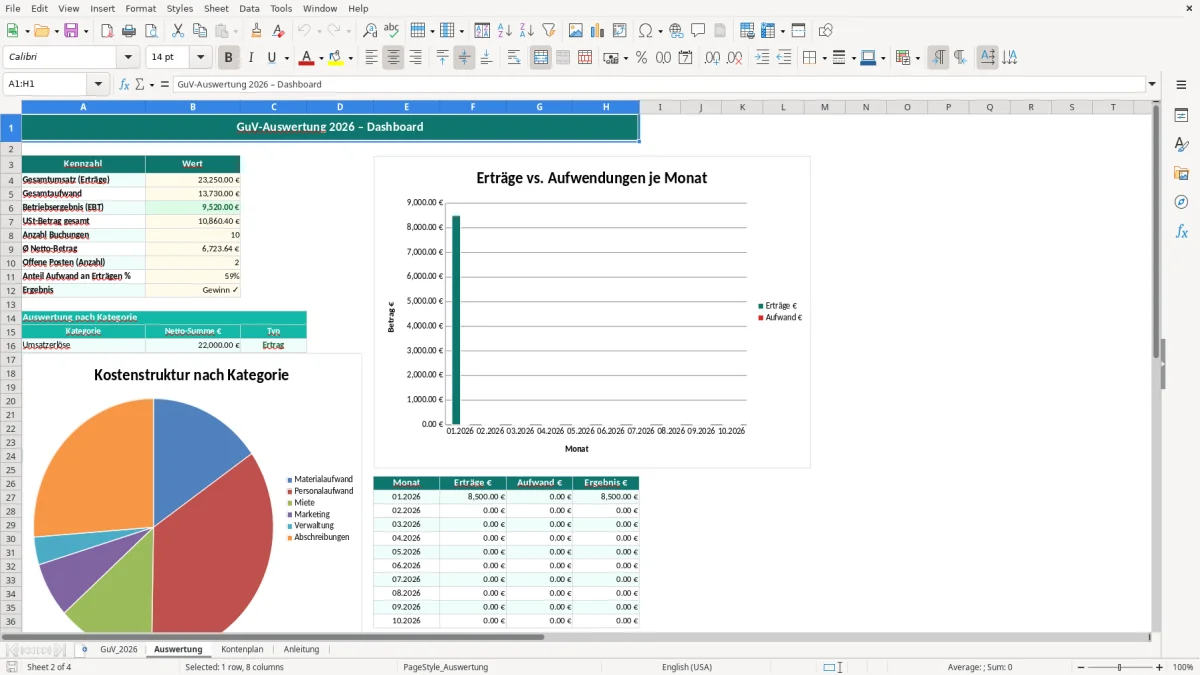Switch to the Anleitung sheet tab
Screen dimensions: 1200x675
point(301,649)
